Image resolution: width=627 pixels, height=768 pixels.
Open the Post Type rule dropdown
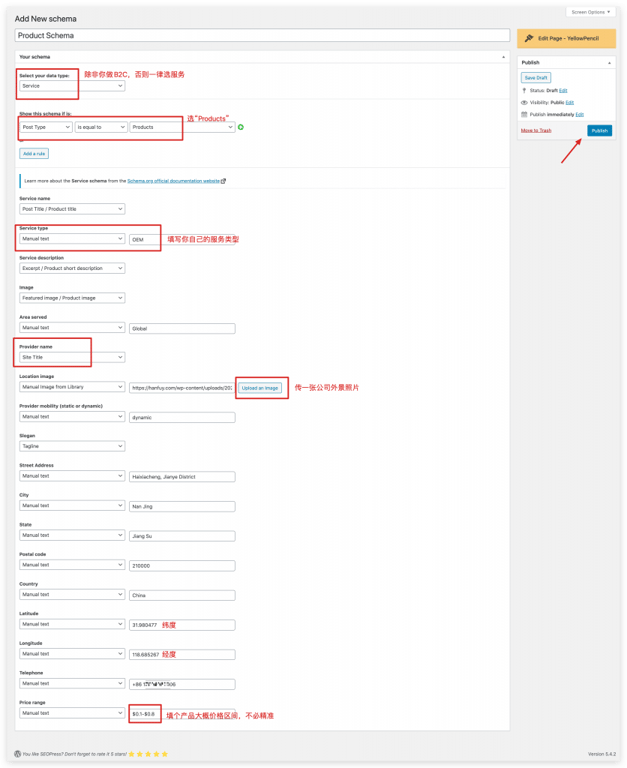tap(46, 127)
